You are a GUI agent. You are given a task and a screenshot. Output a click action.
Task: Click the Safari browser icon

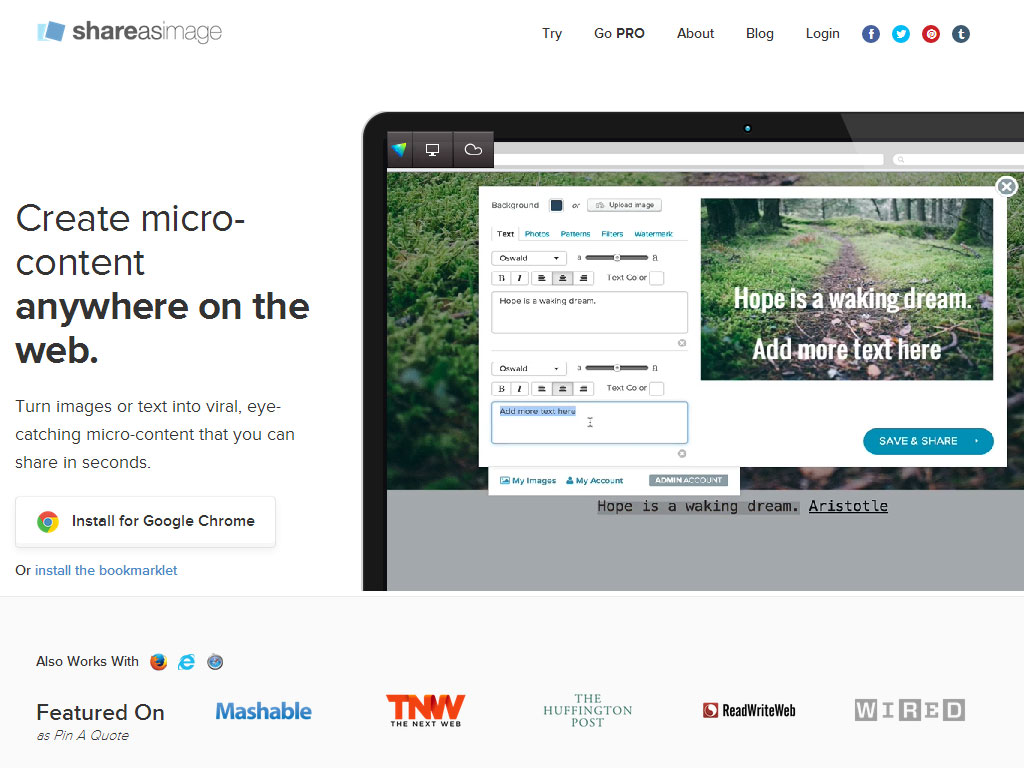click(x=215, y=662)
